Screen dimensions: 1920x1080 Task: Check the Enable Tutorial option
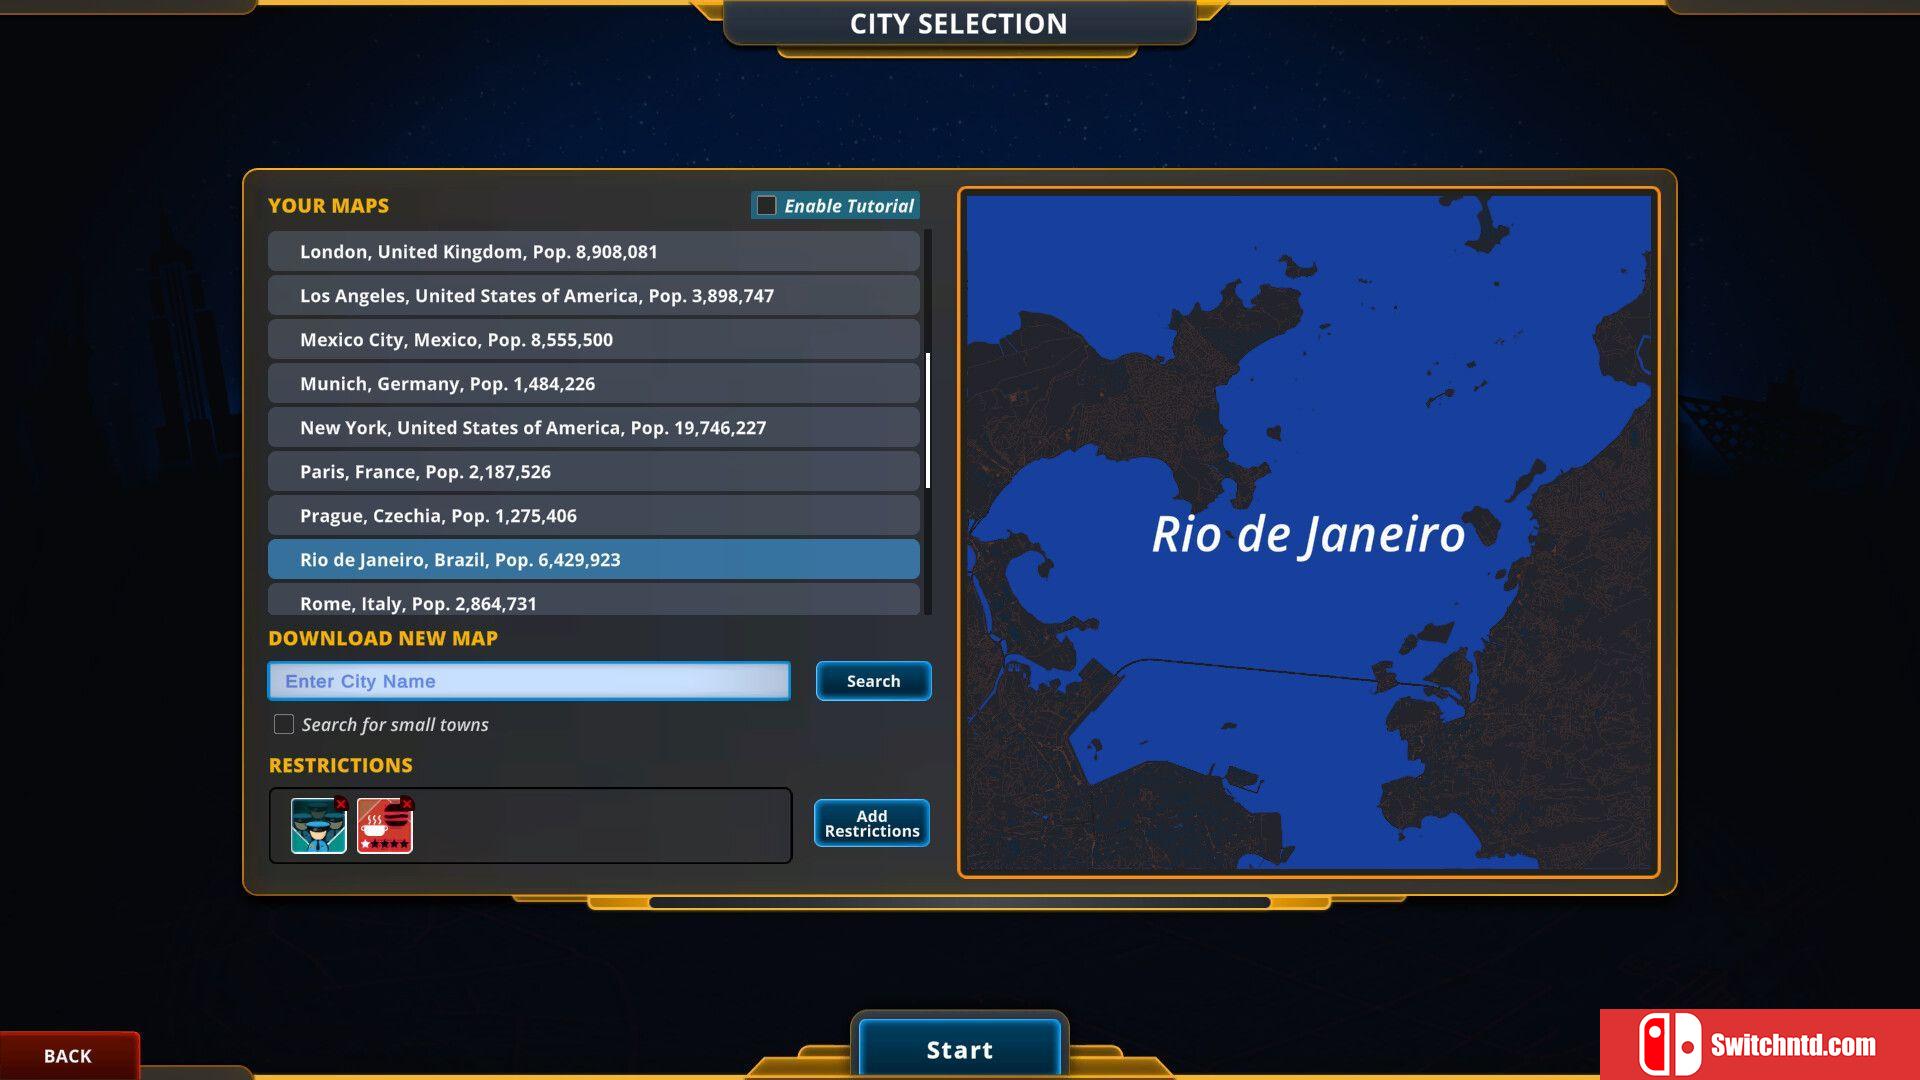[x=764, y=204]
